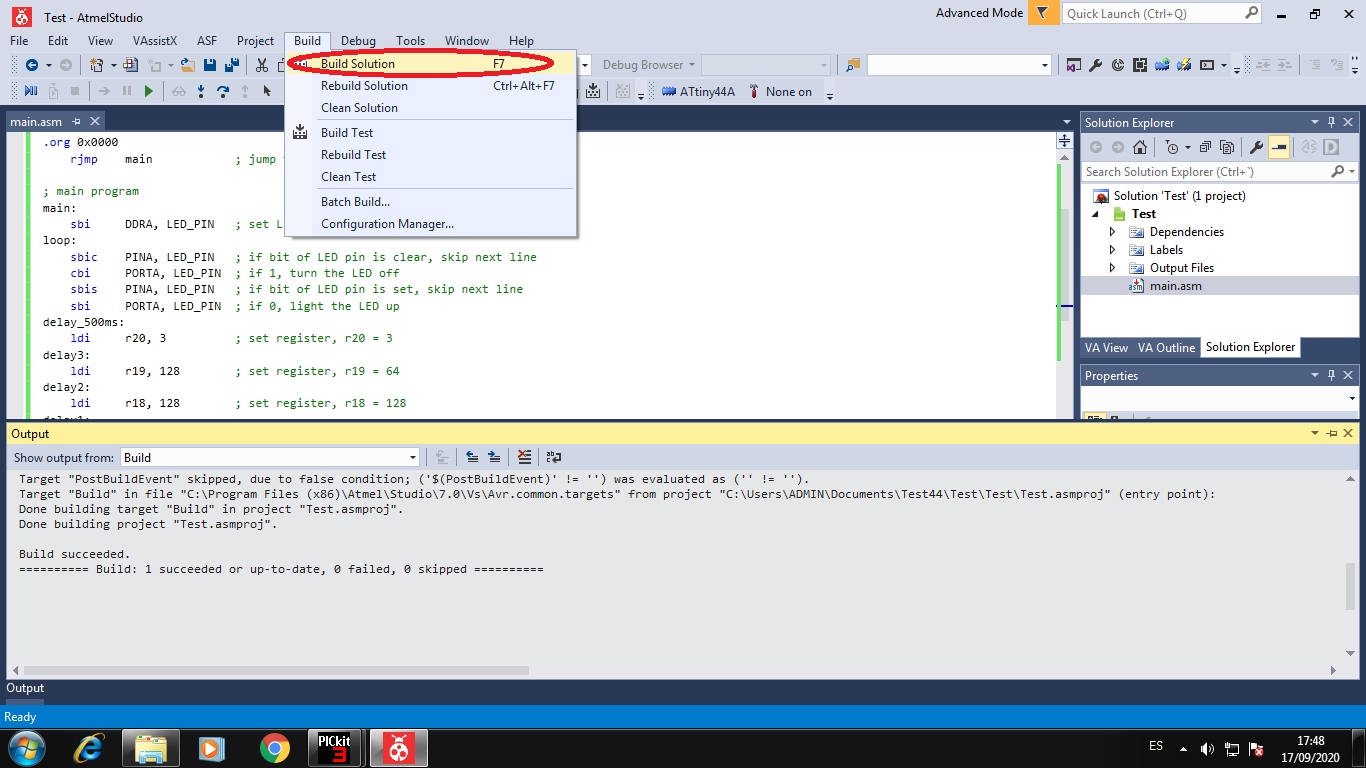
Task: Open the VAssistX menu
Action: pos(155,41)
